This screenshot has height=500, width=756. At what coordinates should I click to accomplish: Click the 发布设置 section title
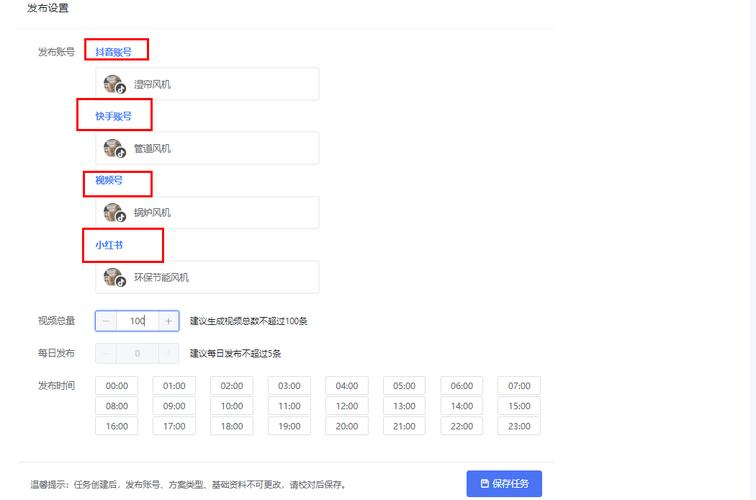coord(48,8)
